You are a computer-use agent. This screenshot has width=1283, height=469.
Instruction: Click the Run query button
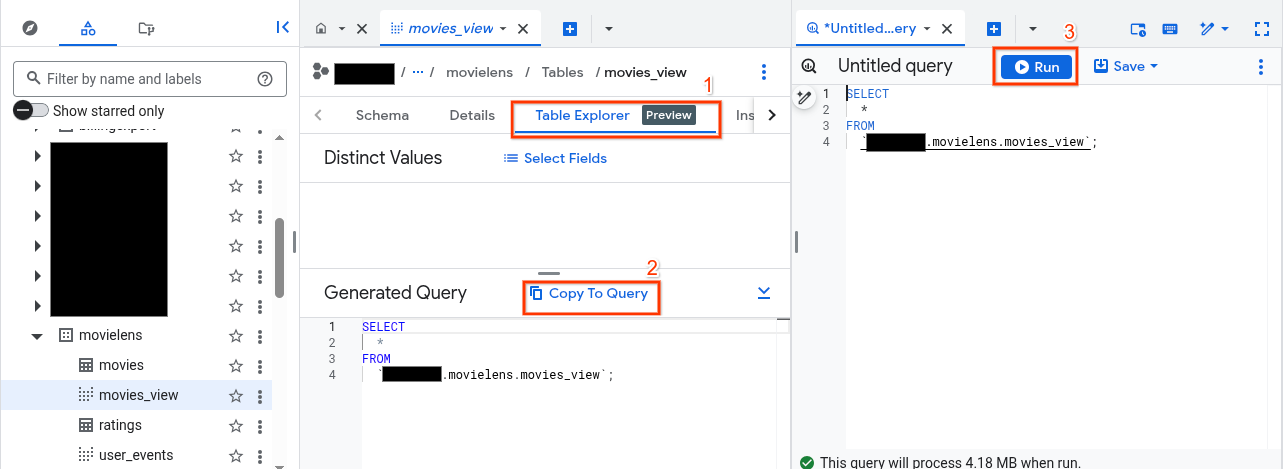pyautogui.click(x=1036, y=67)
